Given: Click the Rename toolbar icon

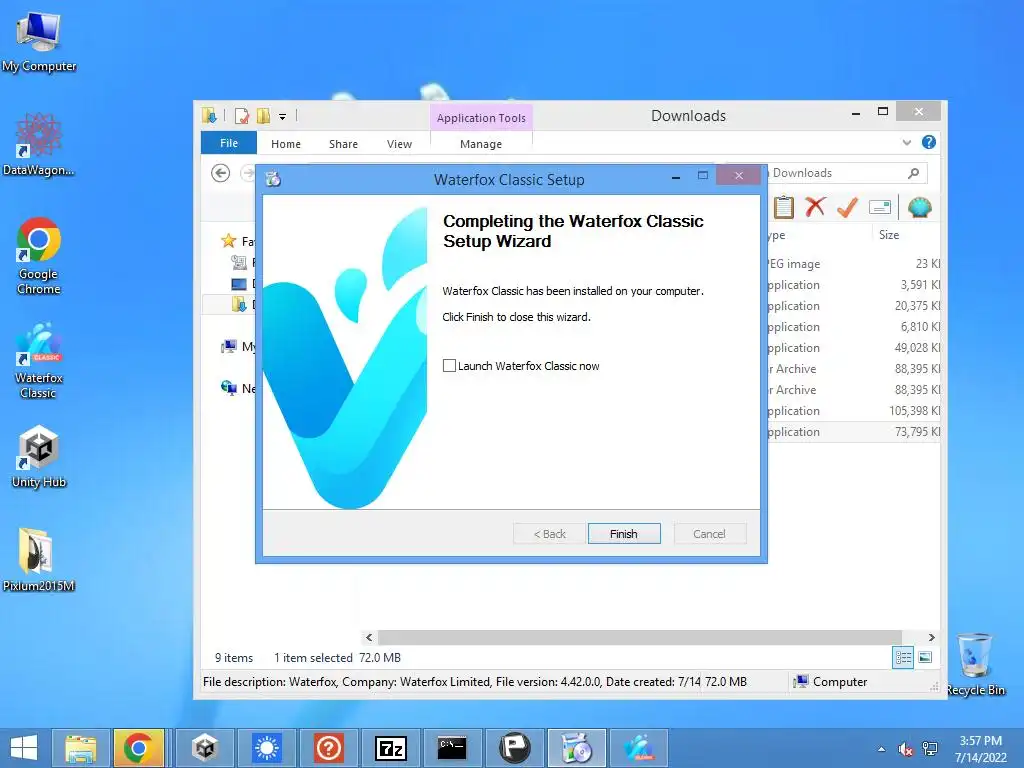Looking at the screenshot, I should [880, 208].
